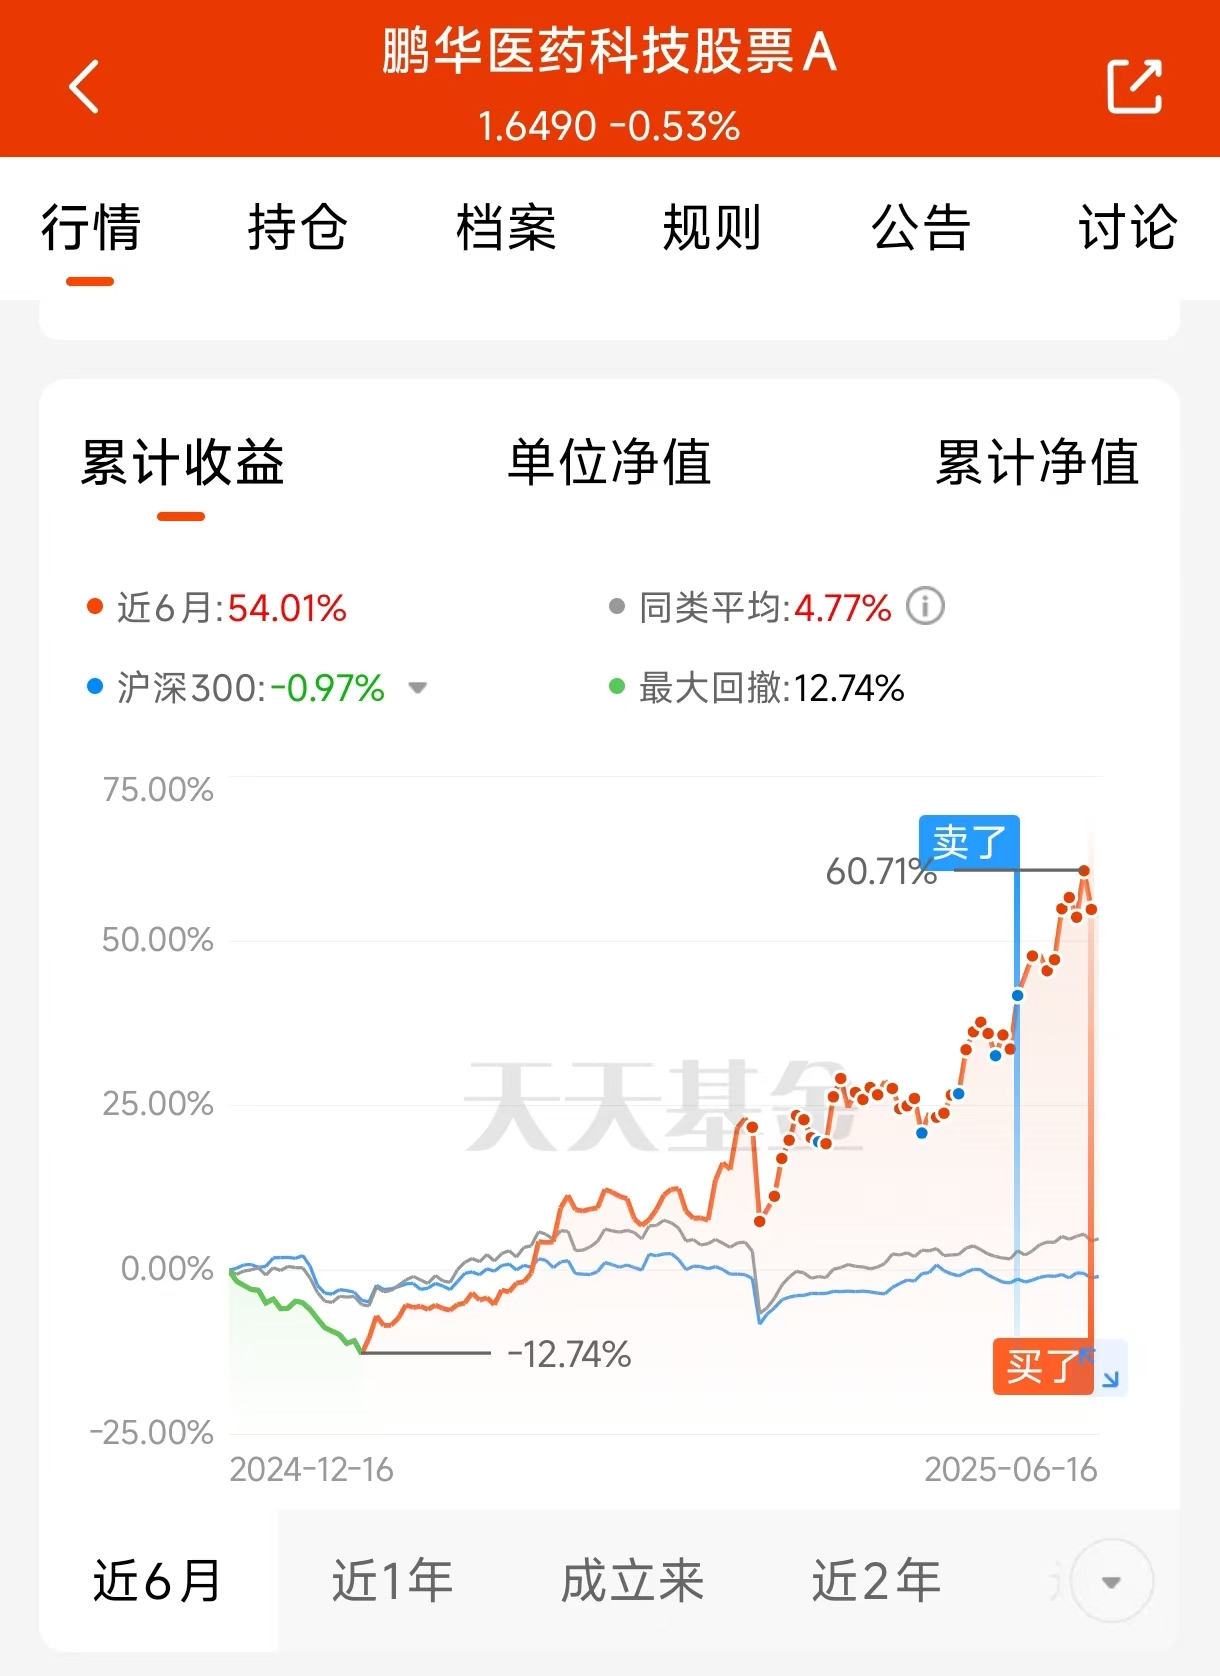The height and width of the screenshot is (1676, 1220).
Task: Choose the 近1年 time range
Action: click(x=392, y=1581)
